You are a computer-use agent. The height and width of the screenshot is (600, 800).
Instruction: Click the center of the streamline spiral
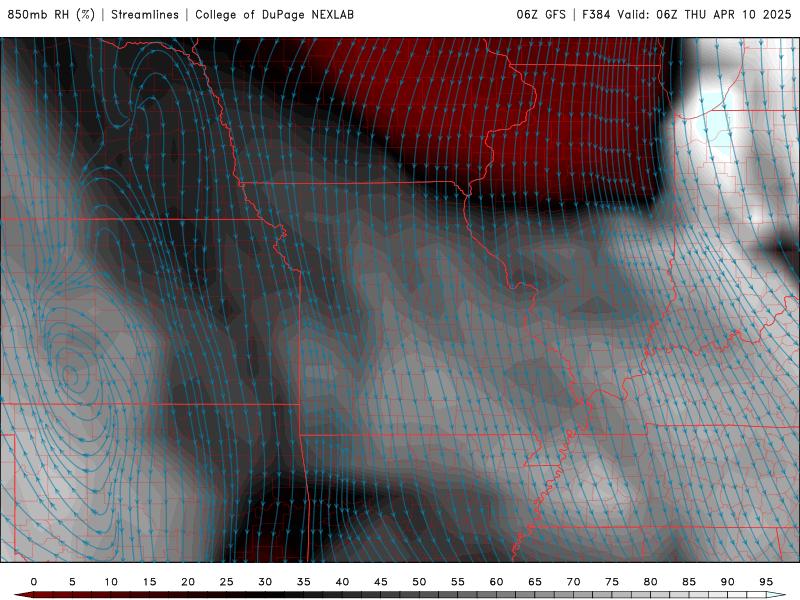click(x=71, y=377)
